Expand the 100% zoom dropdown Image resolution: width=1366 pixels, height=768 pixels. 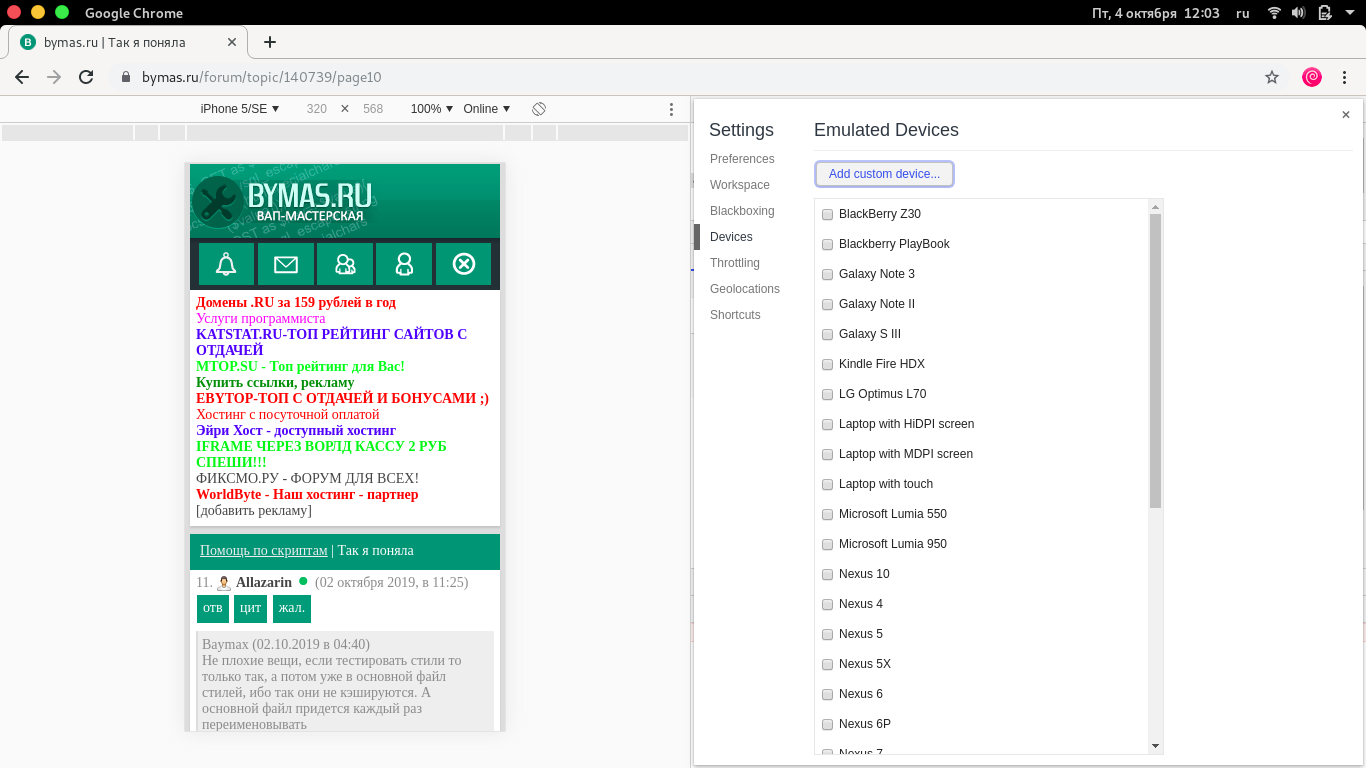point(431,109)
